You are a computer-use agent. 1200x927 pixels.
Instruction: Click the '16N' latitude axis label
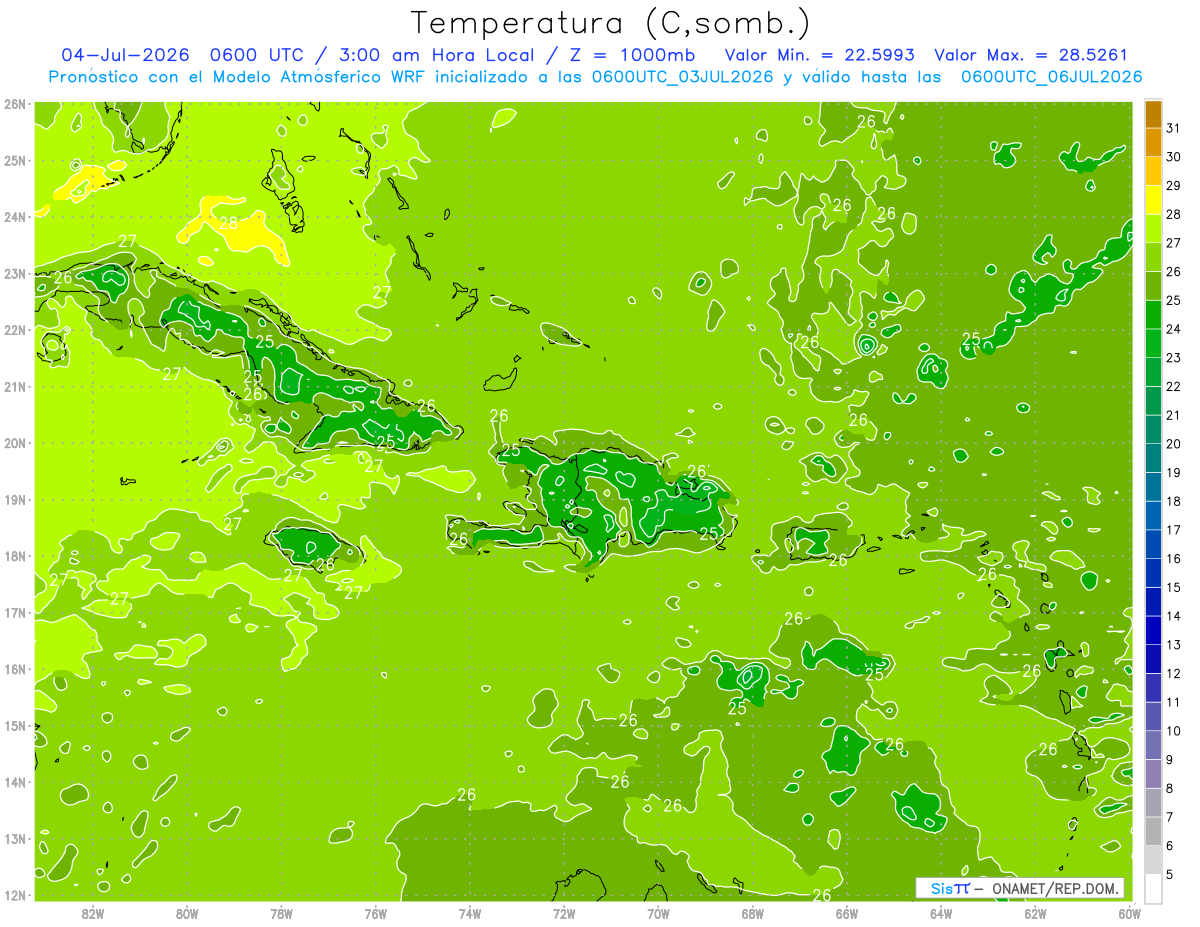click(x=15, y=669)
